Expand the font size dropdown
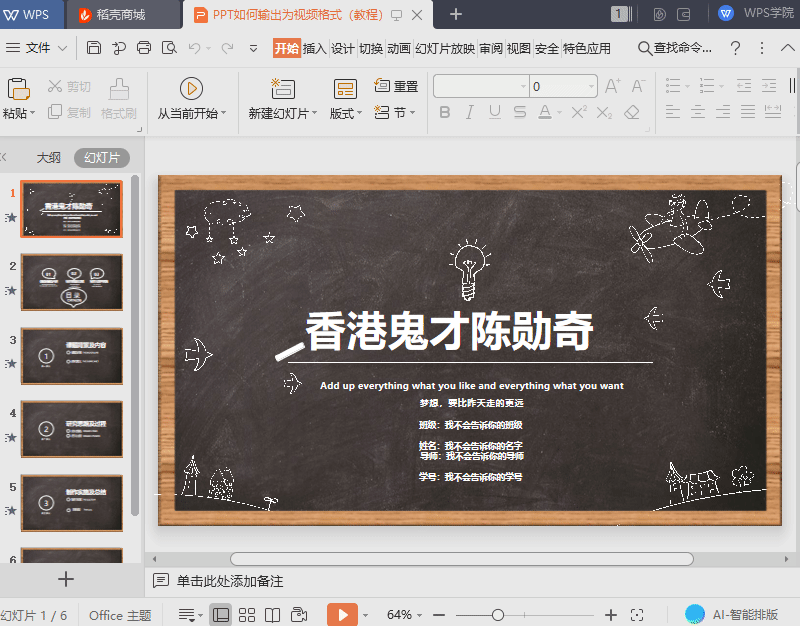 point(592,87)
